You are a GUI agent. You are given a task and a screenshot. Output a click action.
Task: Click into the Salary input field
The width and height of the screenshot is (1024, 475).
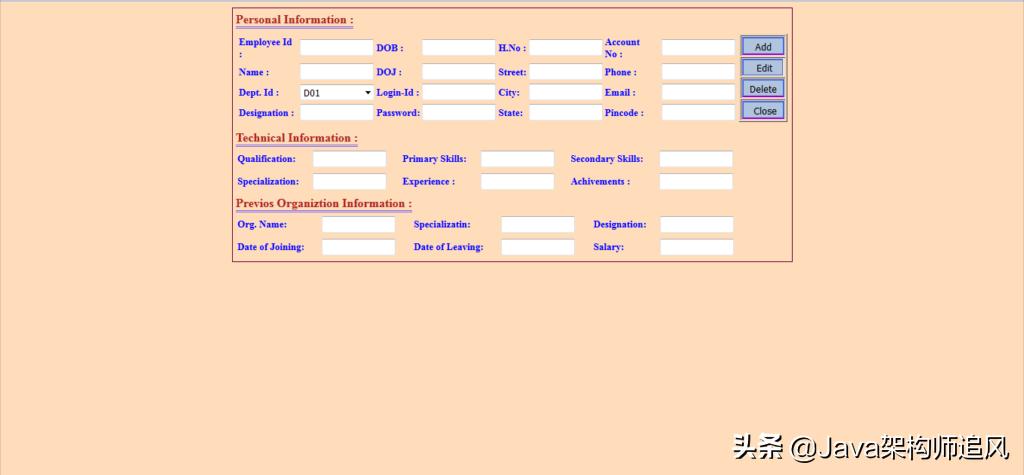[697, 247]
